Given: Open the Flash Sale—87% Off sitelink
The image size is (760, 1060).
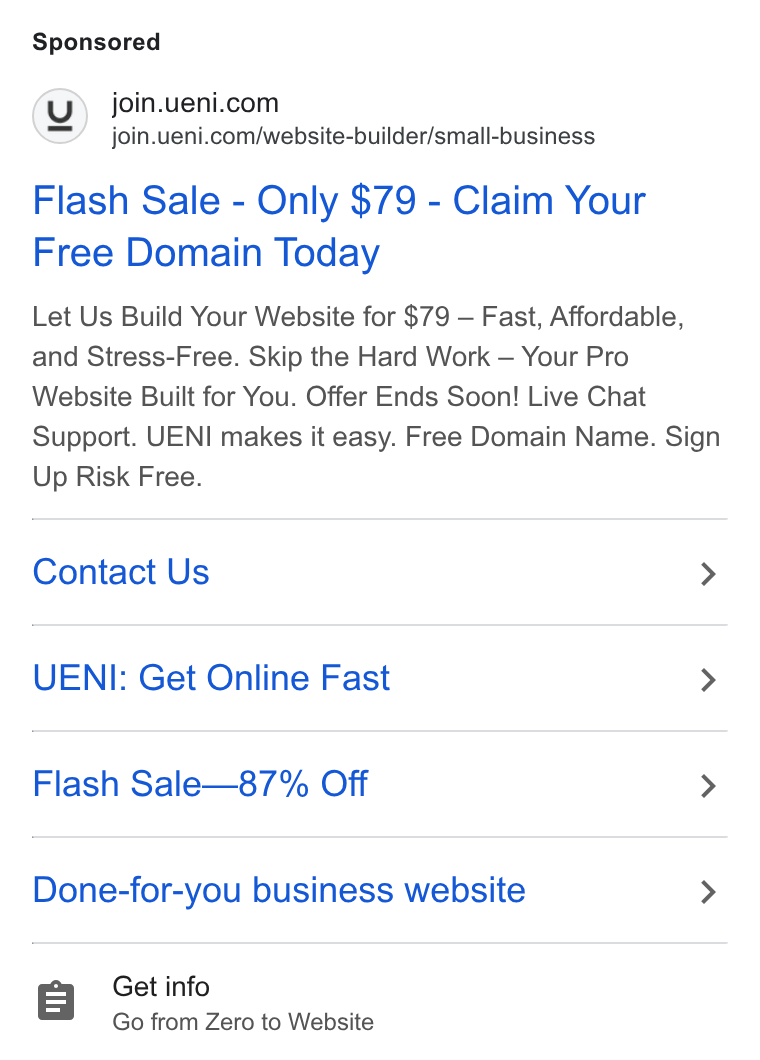Looking at the screenshot, I should 380,784.
